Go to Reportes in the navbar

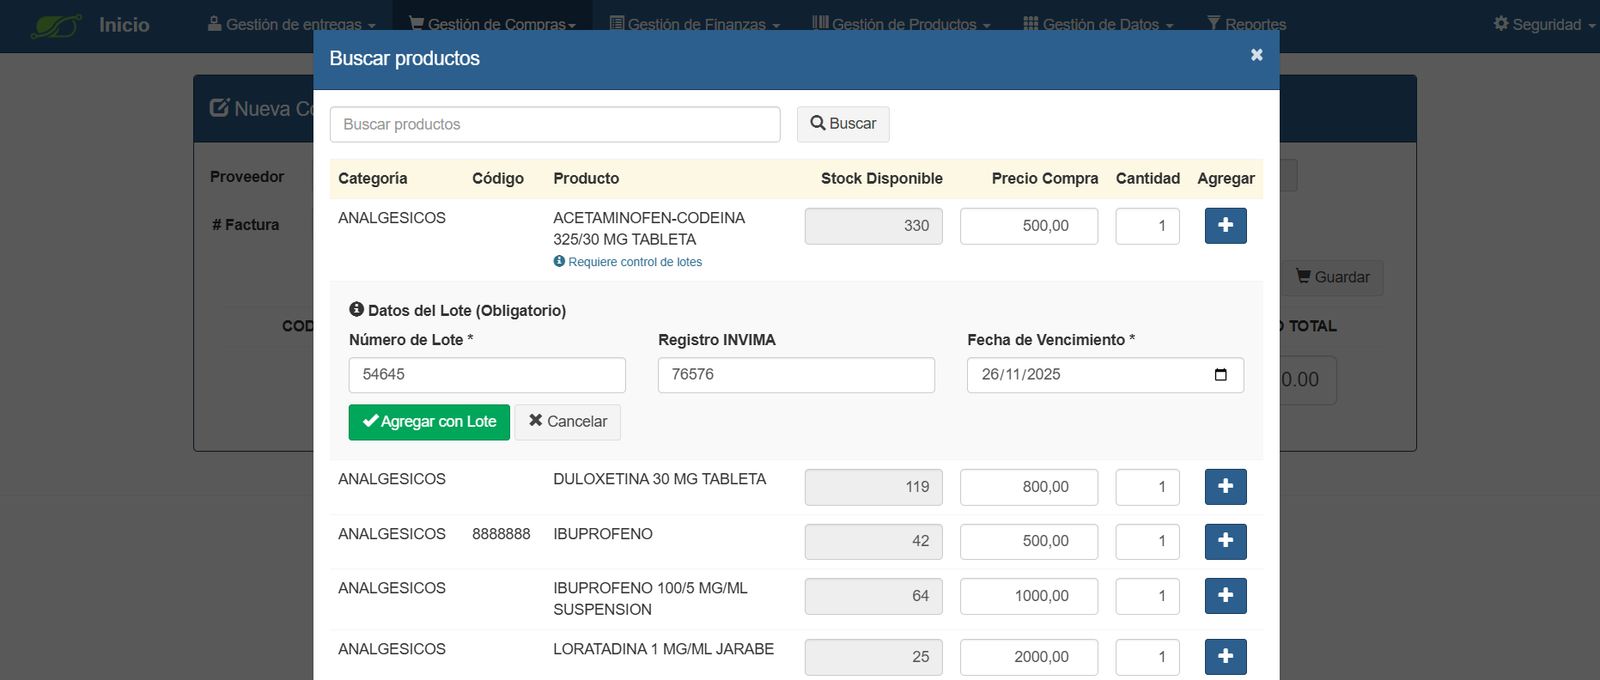click(1246, 24)
